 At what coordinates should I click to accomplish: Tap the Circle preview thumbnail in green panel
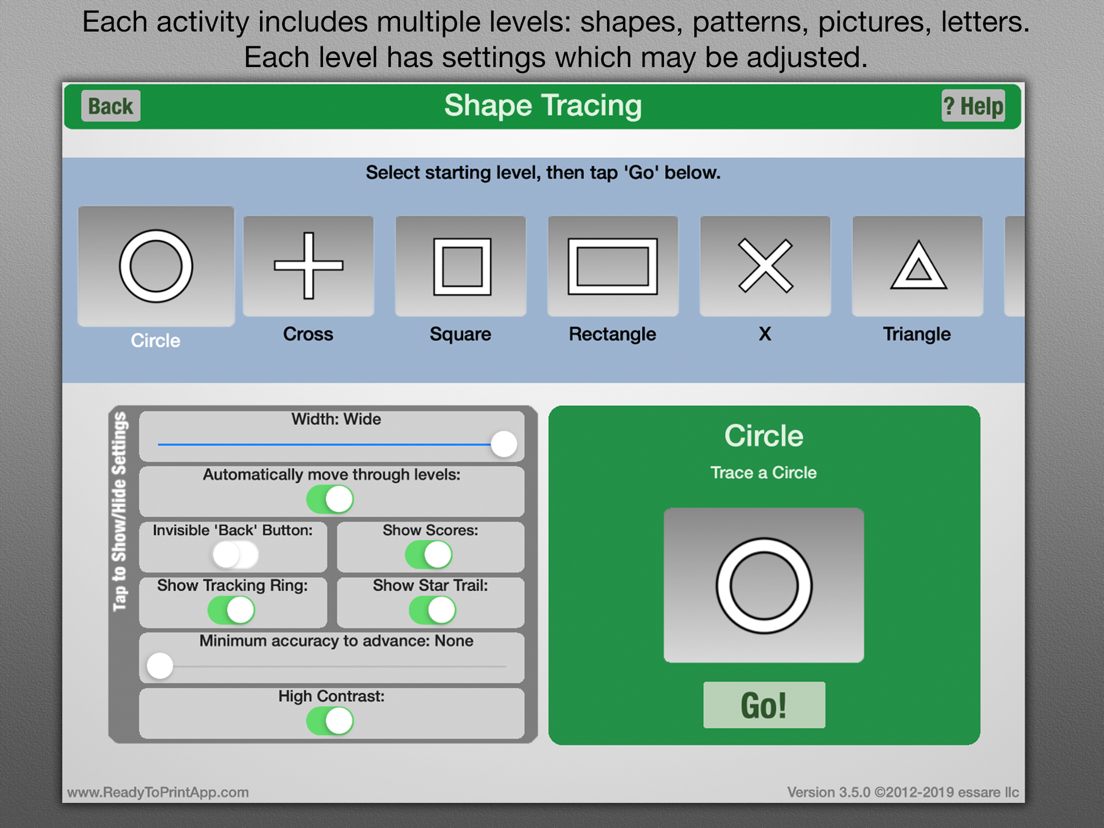(764, 585)
